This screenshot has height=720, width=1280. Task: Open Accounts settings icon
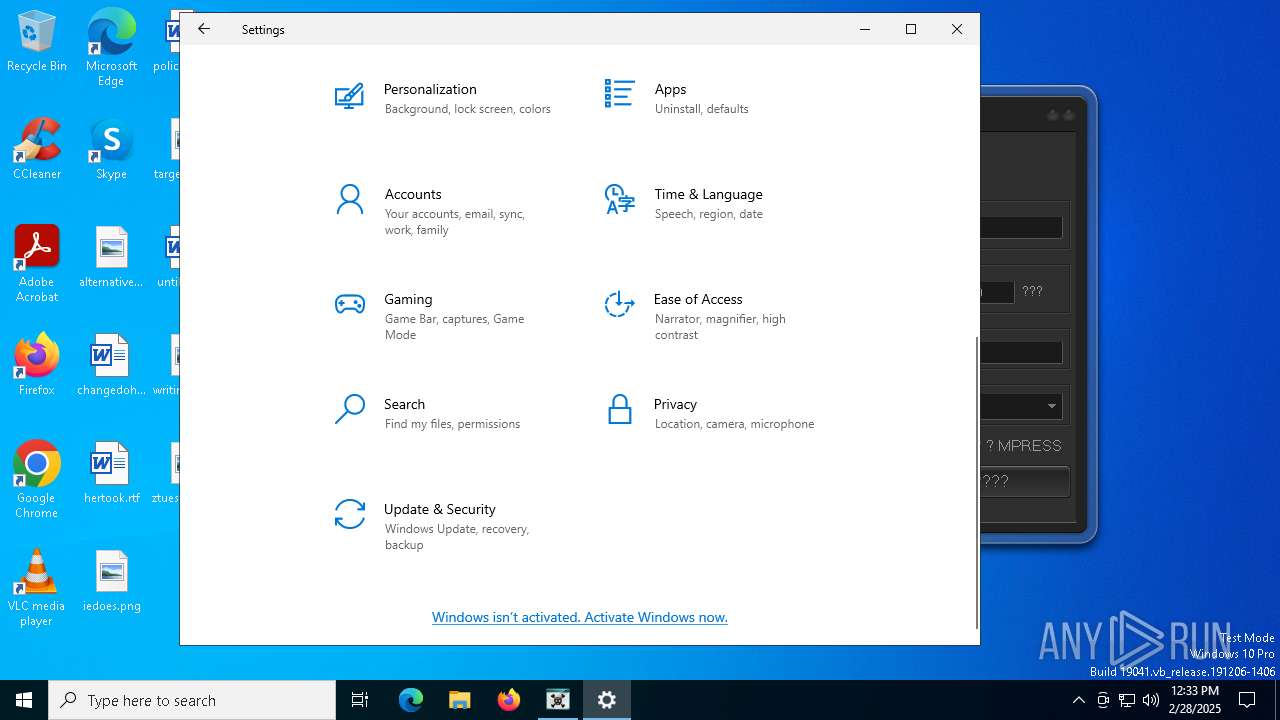349,200
